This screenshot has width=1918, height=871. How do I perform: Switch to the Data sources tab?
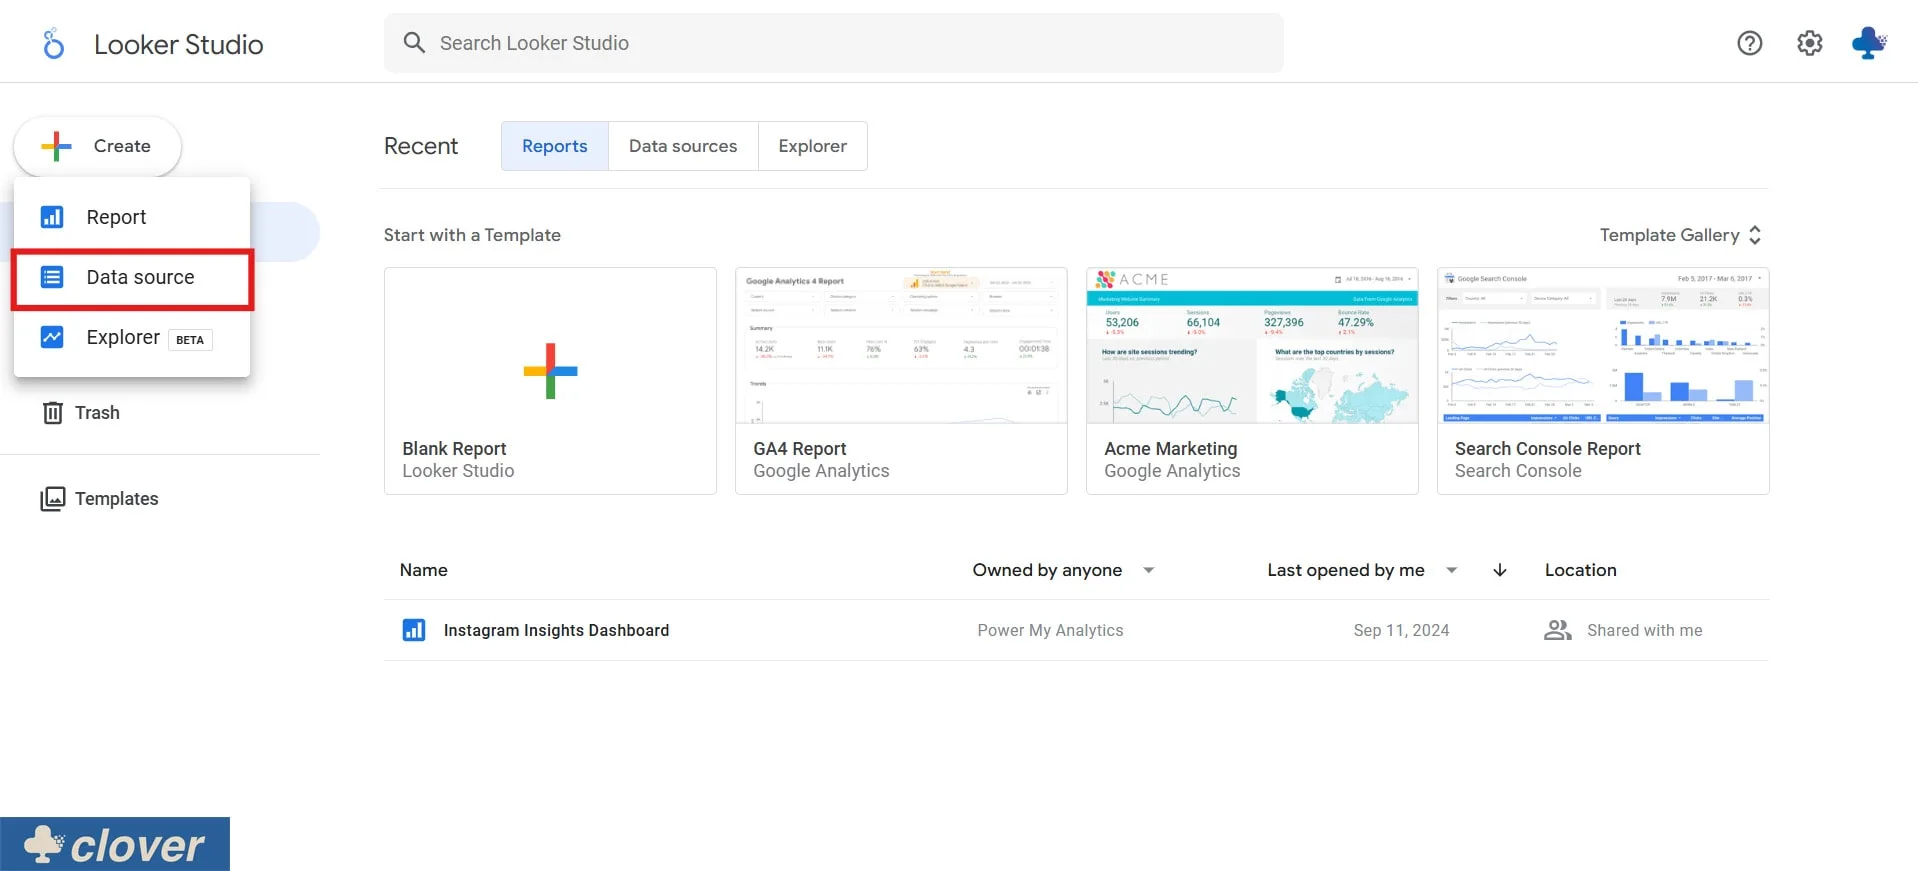click(683, 146)
